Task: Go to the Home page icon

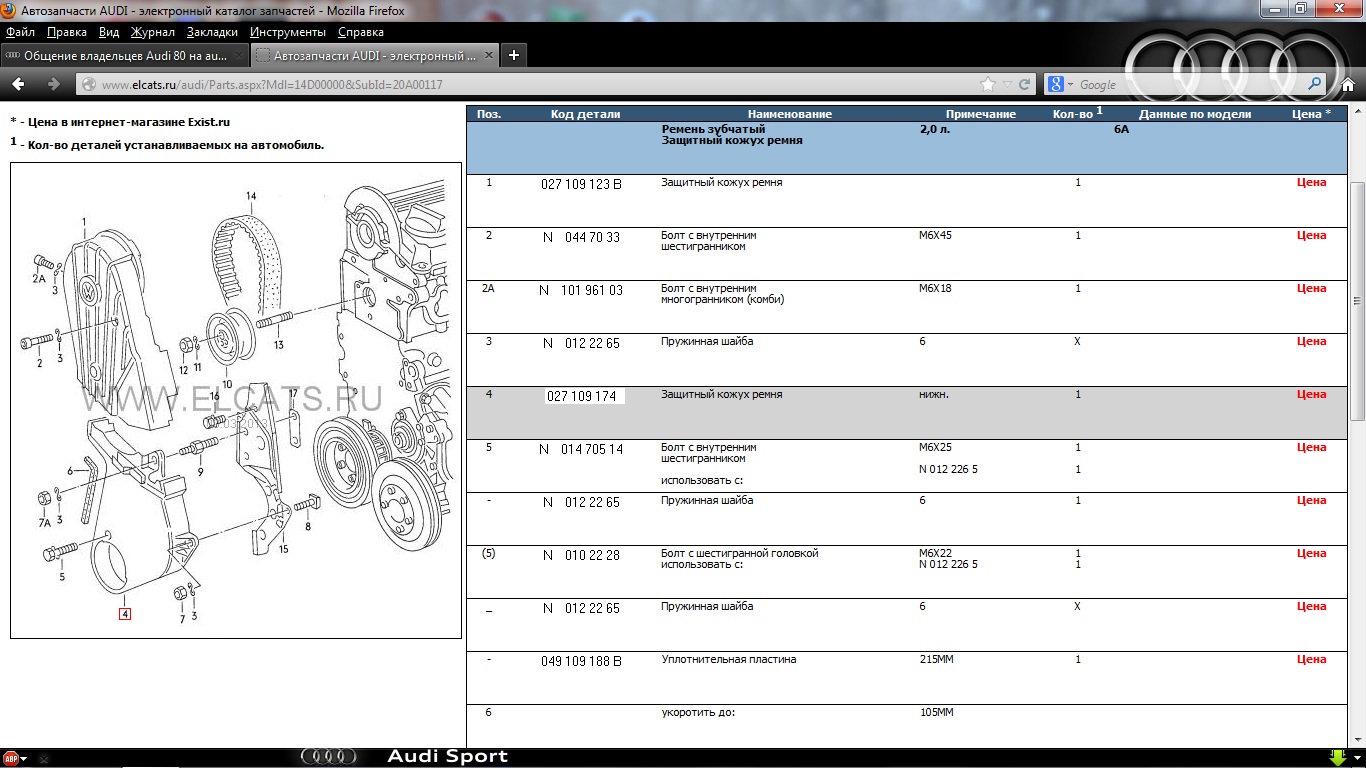Action: [x=1348, y=84]
